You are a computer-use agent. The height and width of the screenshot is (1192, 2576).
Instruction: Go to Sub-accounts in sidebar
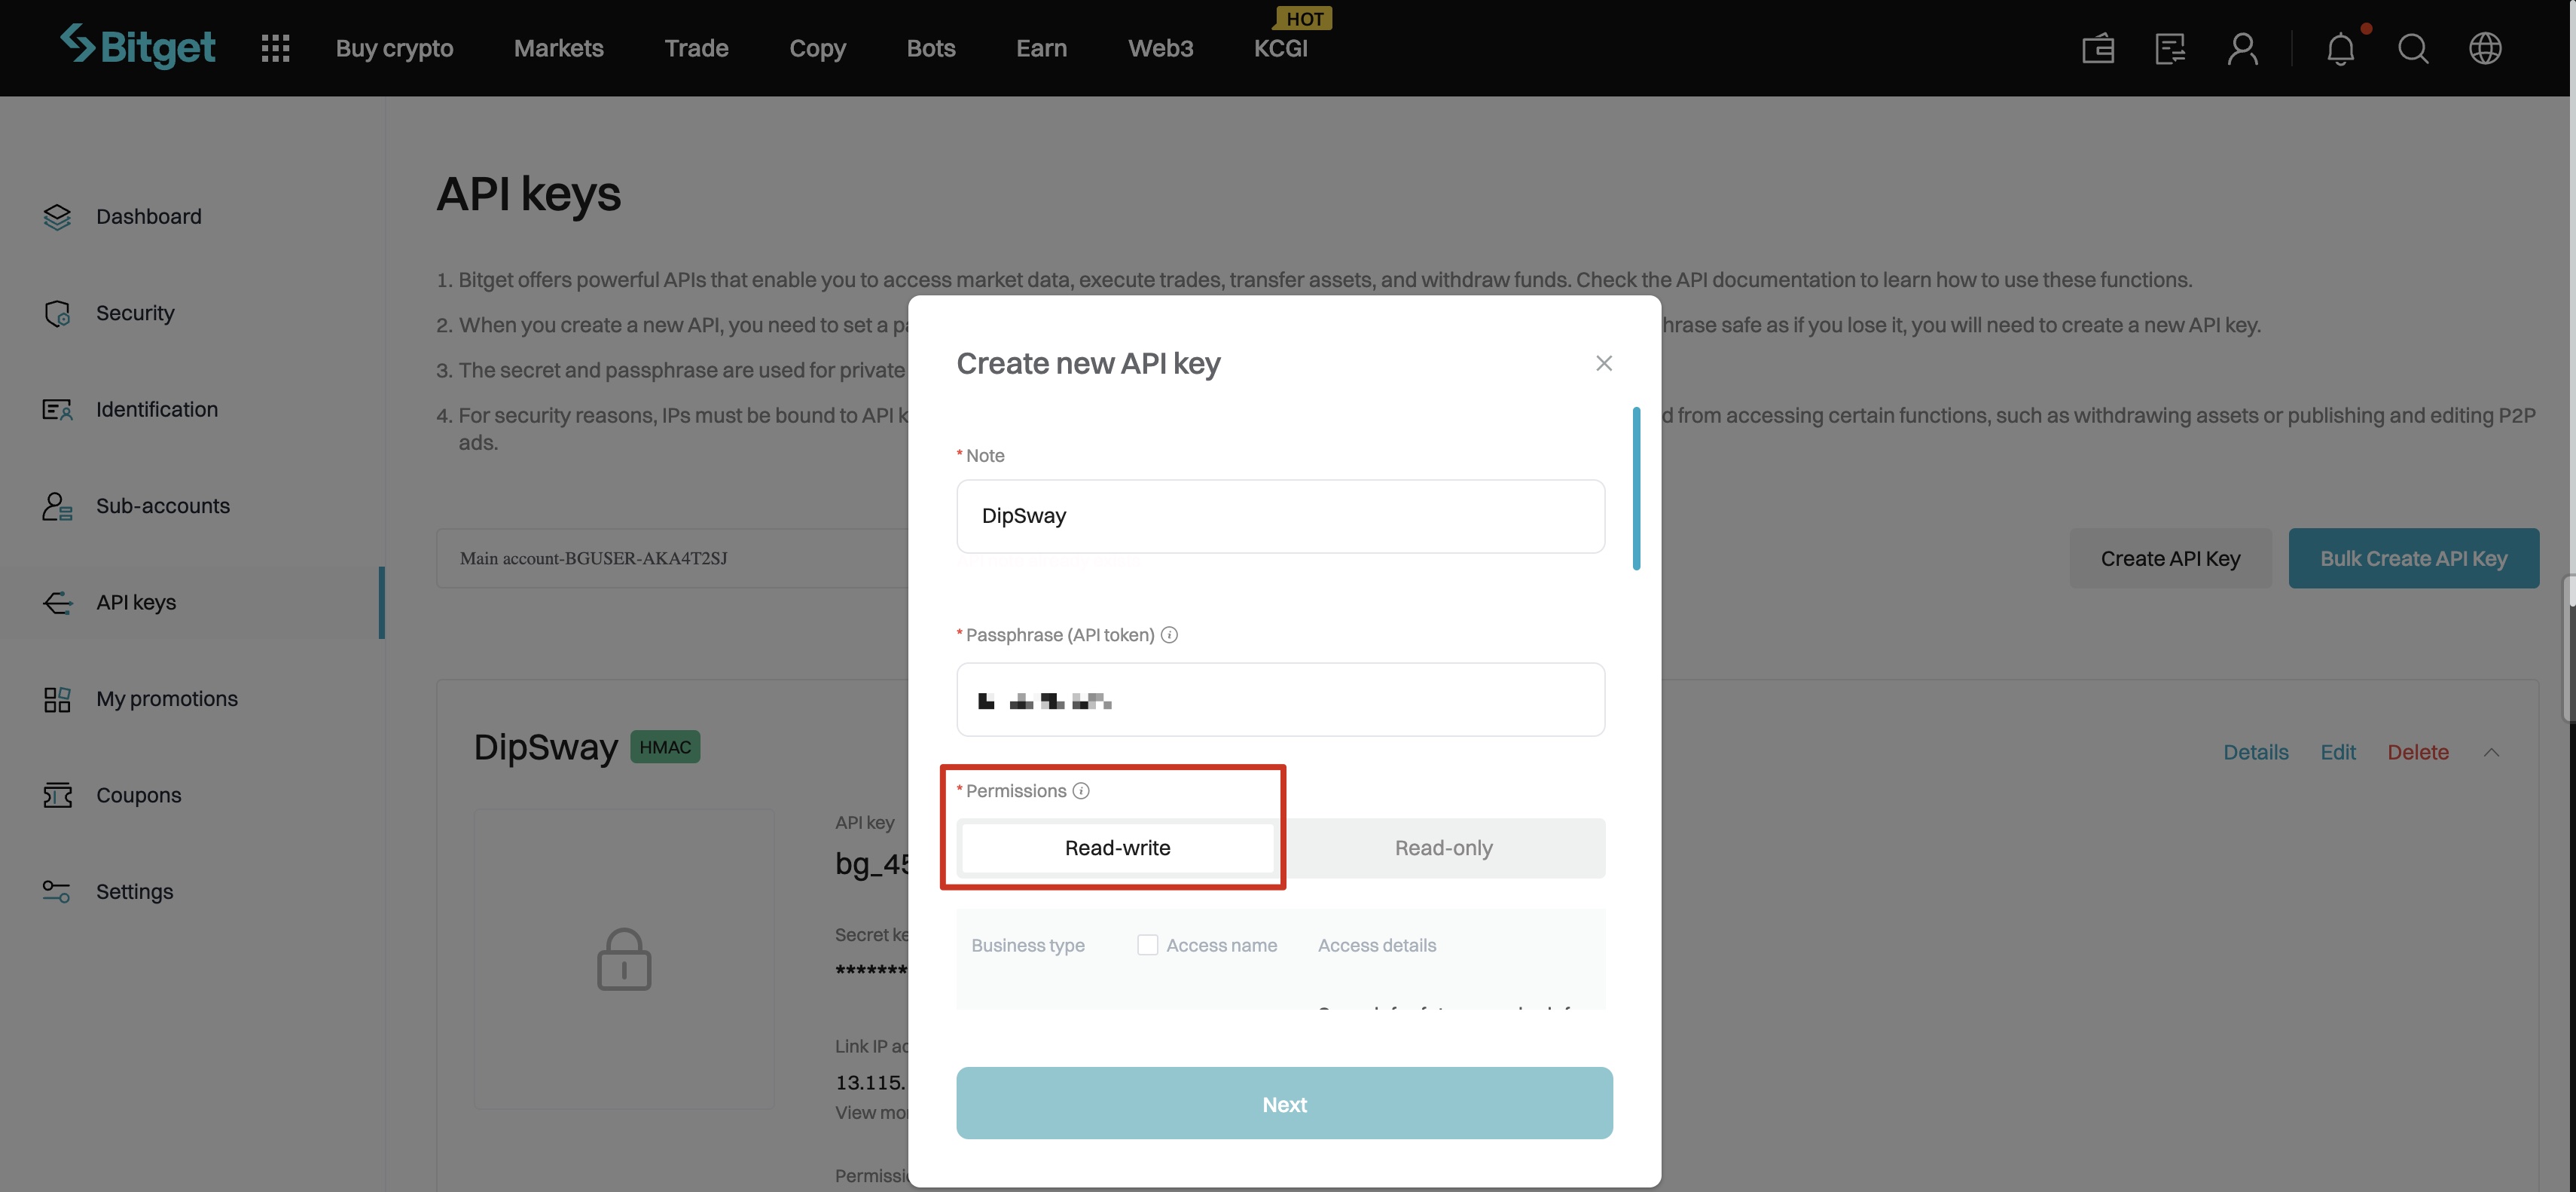[162, 506]
